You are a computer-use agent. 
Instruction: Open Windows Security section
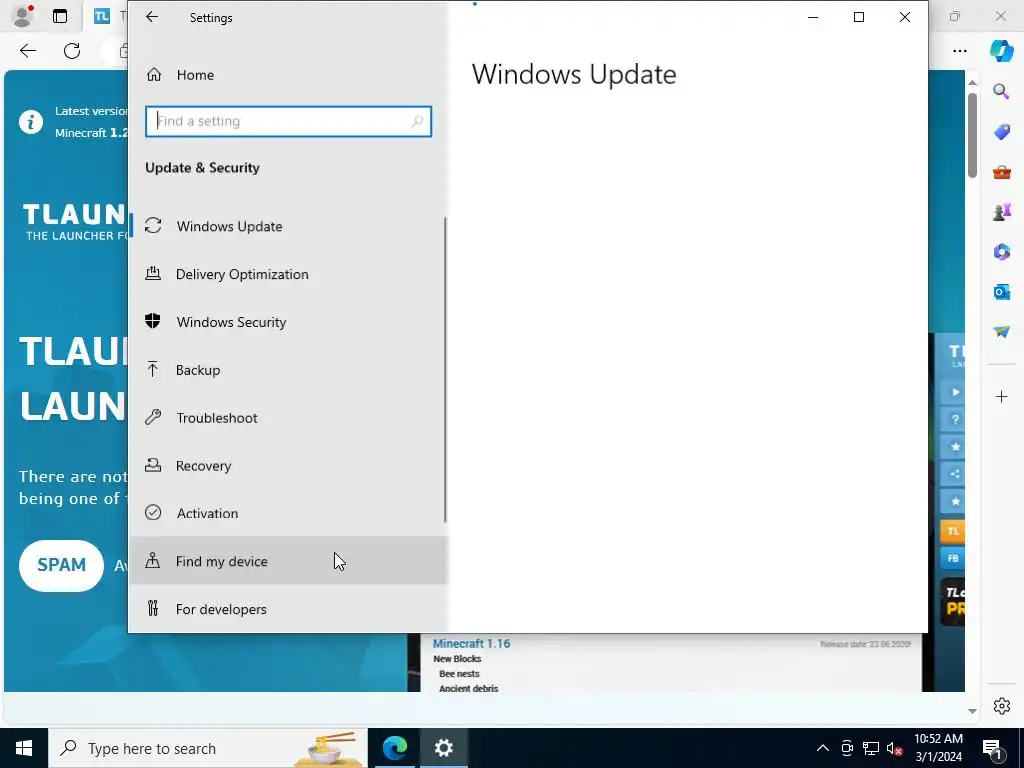coord(288,322)
